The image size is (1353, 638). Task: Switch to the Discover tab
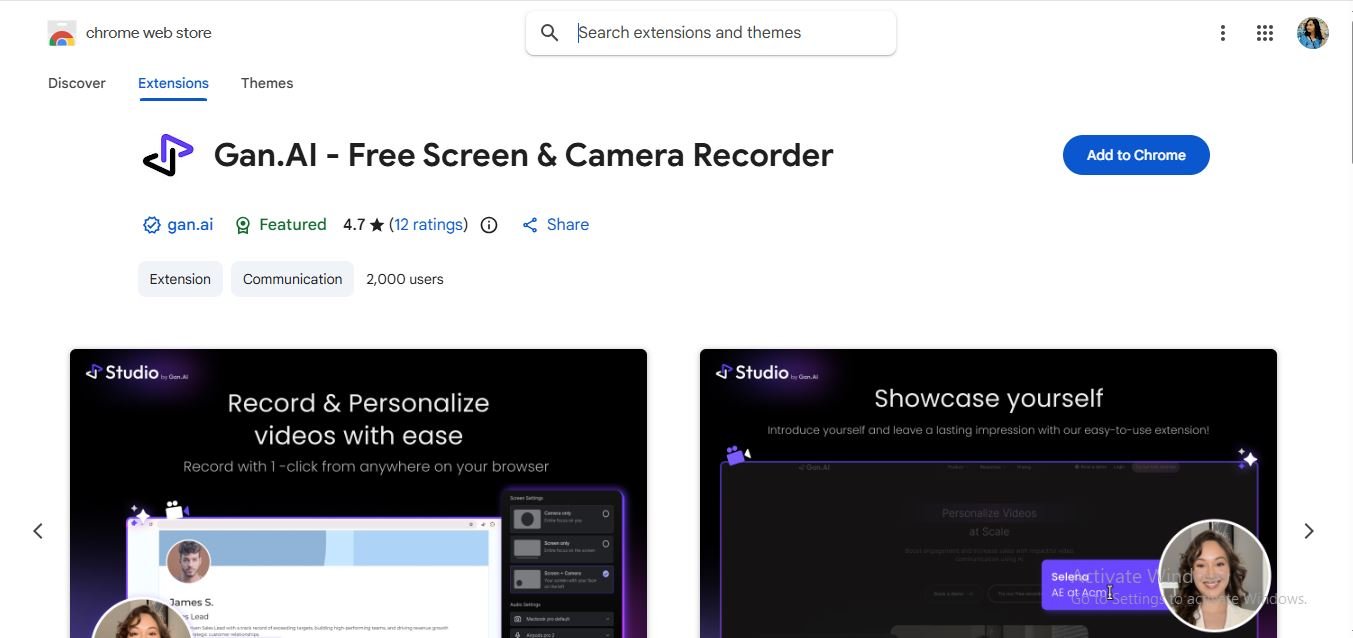[77, 83]
